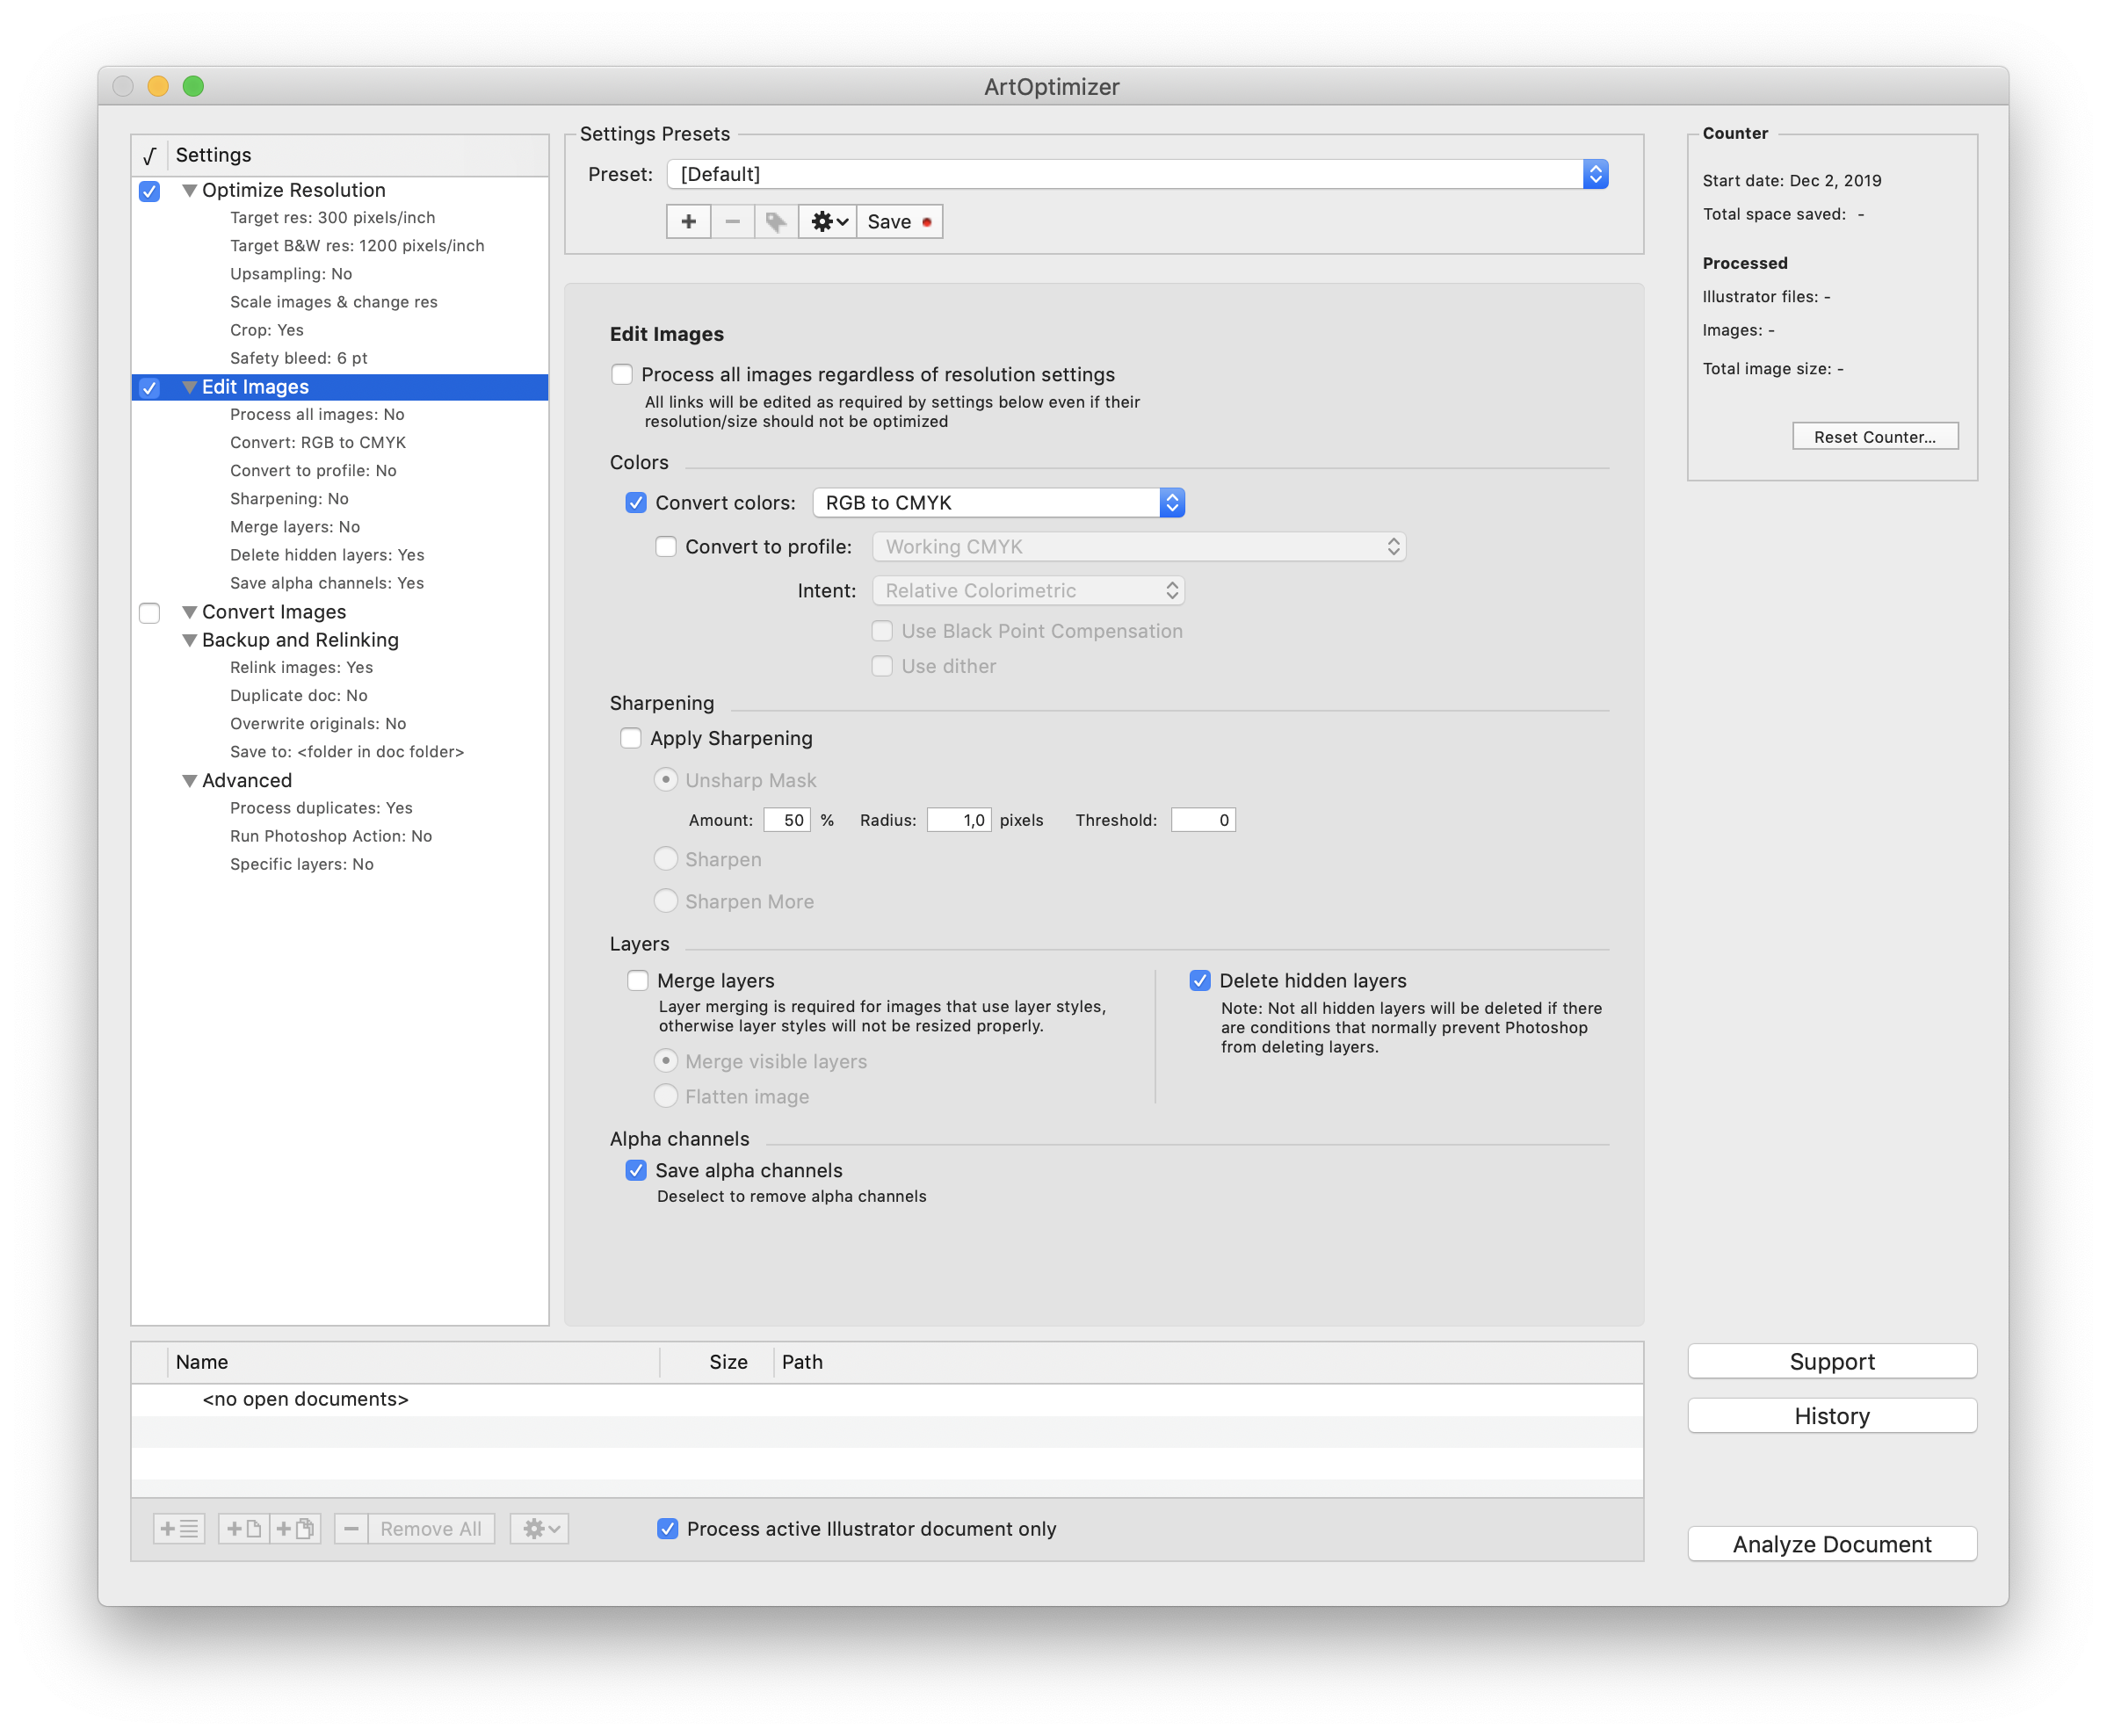Click the sharpening Amount field
The image size is (2107, 1736).
[787, 820]
